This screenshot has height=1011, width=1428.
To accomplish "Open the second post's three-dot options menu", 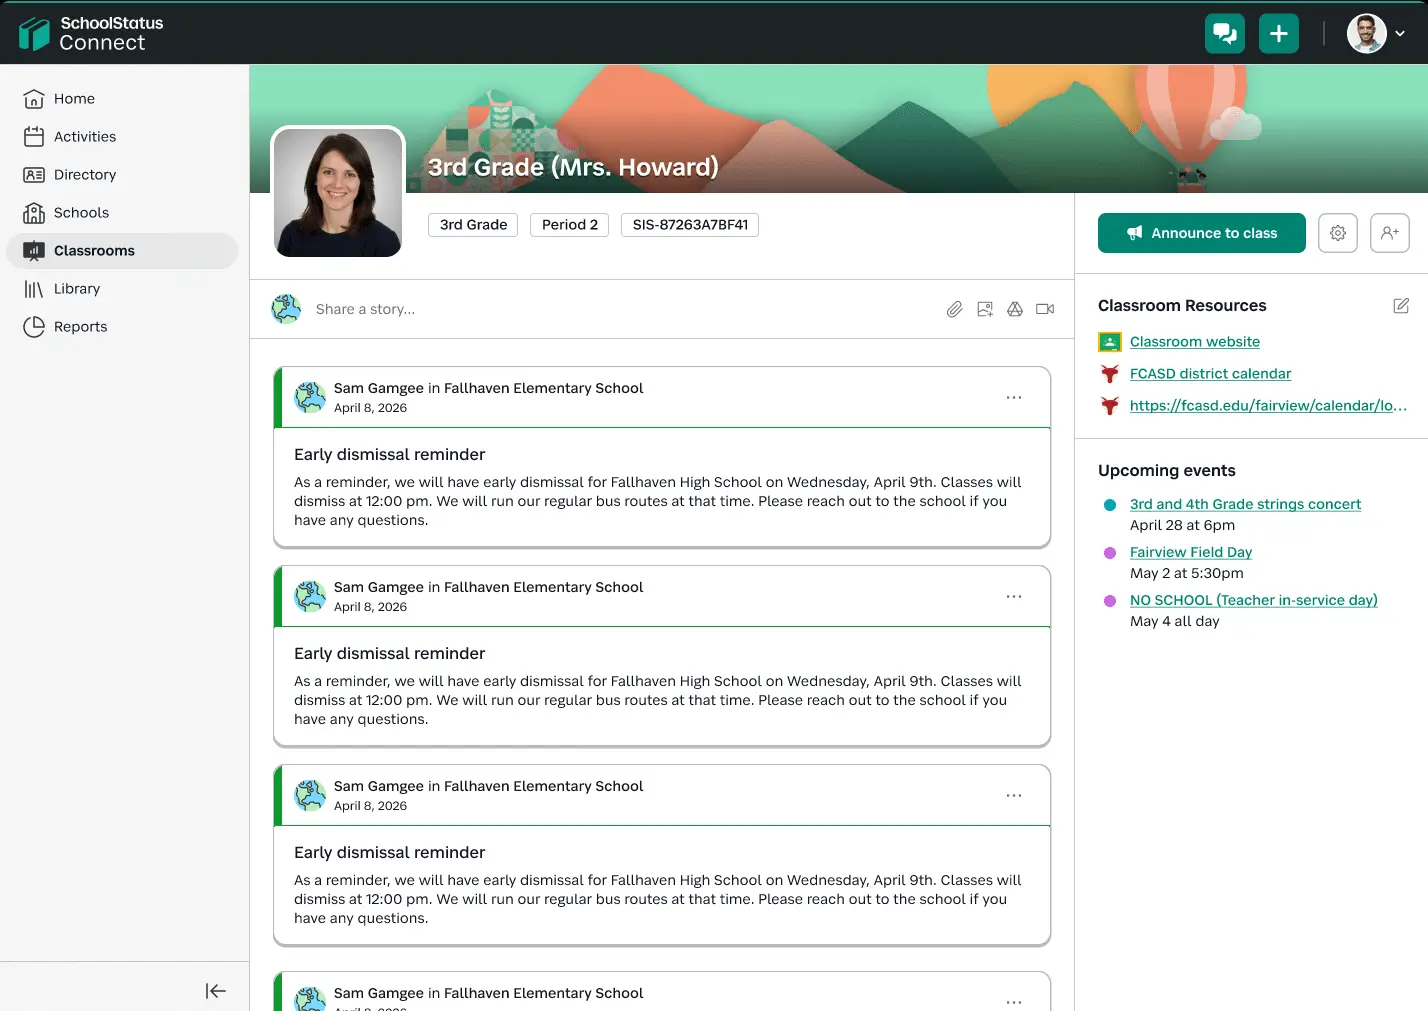I will 1014,597.
